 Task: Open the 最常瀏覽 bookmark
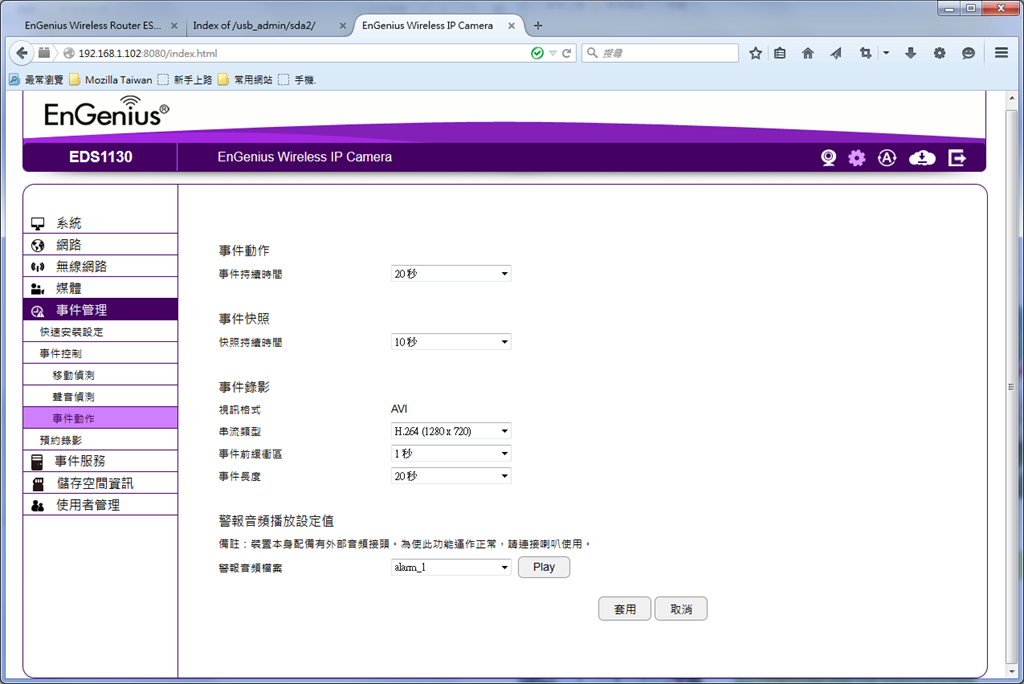click(x=37, y=80)
